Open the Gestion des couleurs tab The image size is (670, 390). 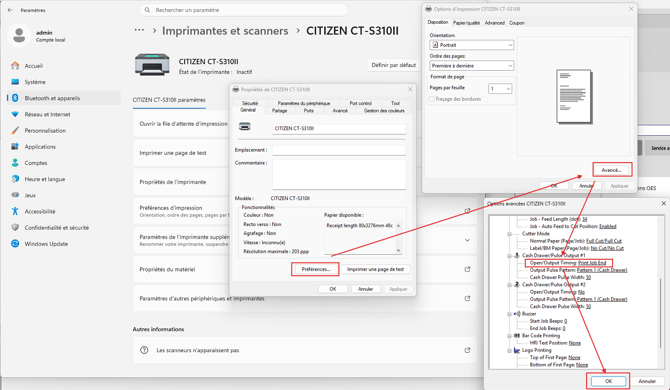(384, 111)
